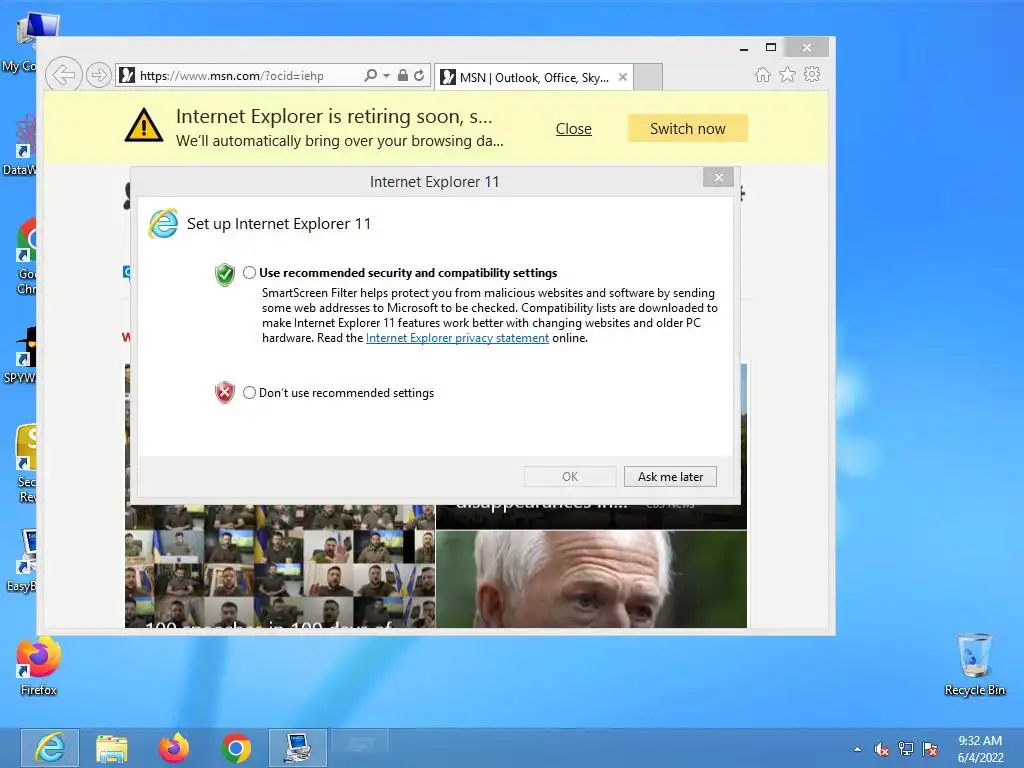Screen dimensions: 1024x768
Task: Open the computer app icon on taskbar
Action: 298,748
